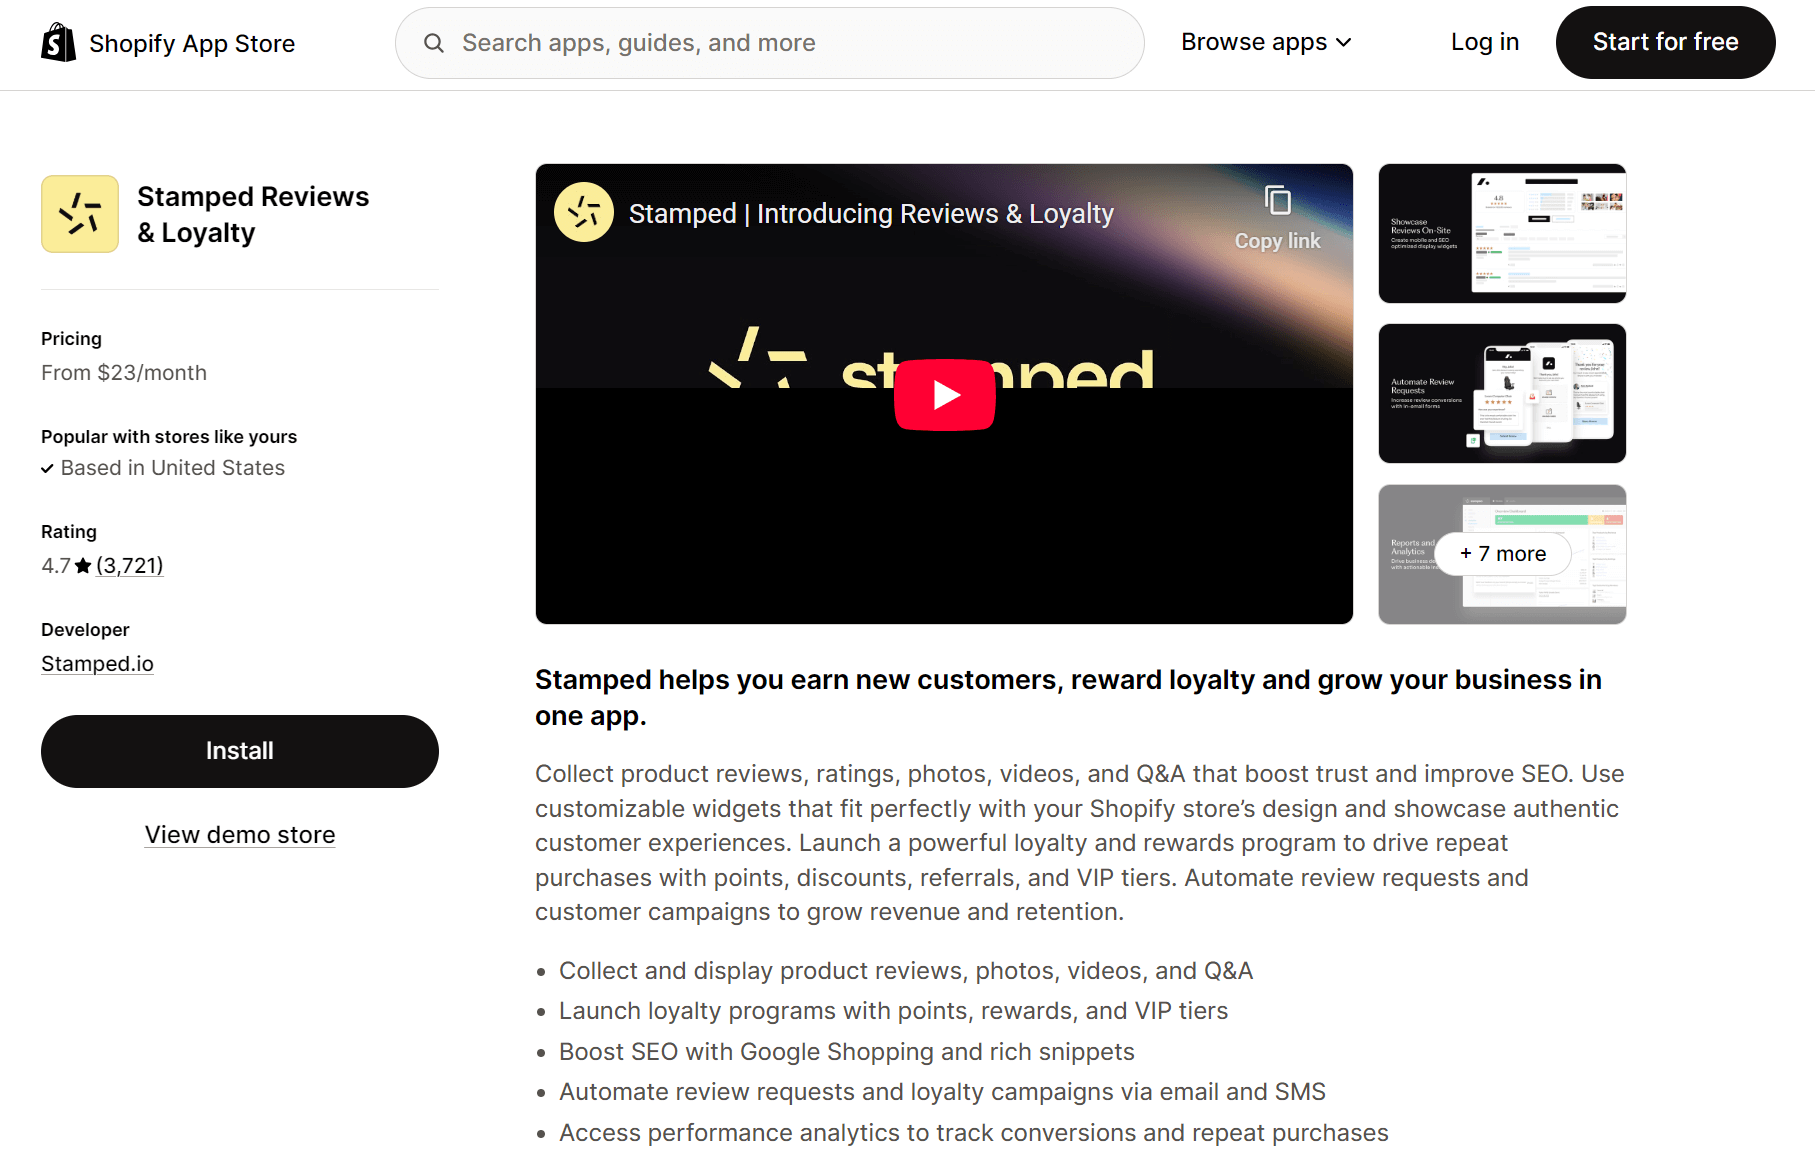Click inside the search apps input field
The width and height of the screenshot is (1815, 1171).
coord(770,43)
